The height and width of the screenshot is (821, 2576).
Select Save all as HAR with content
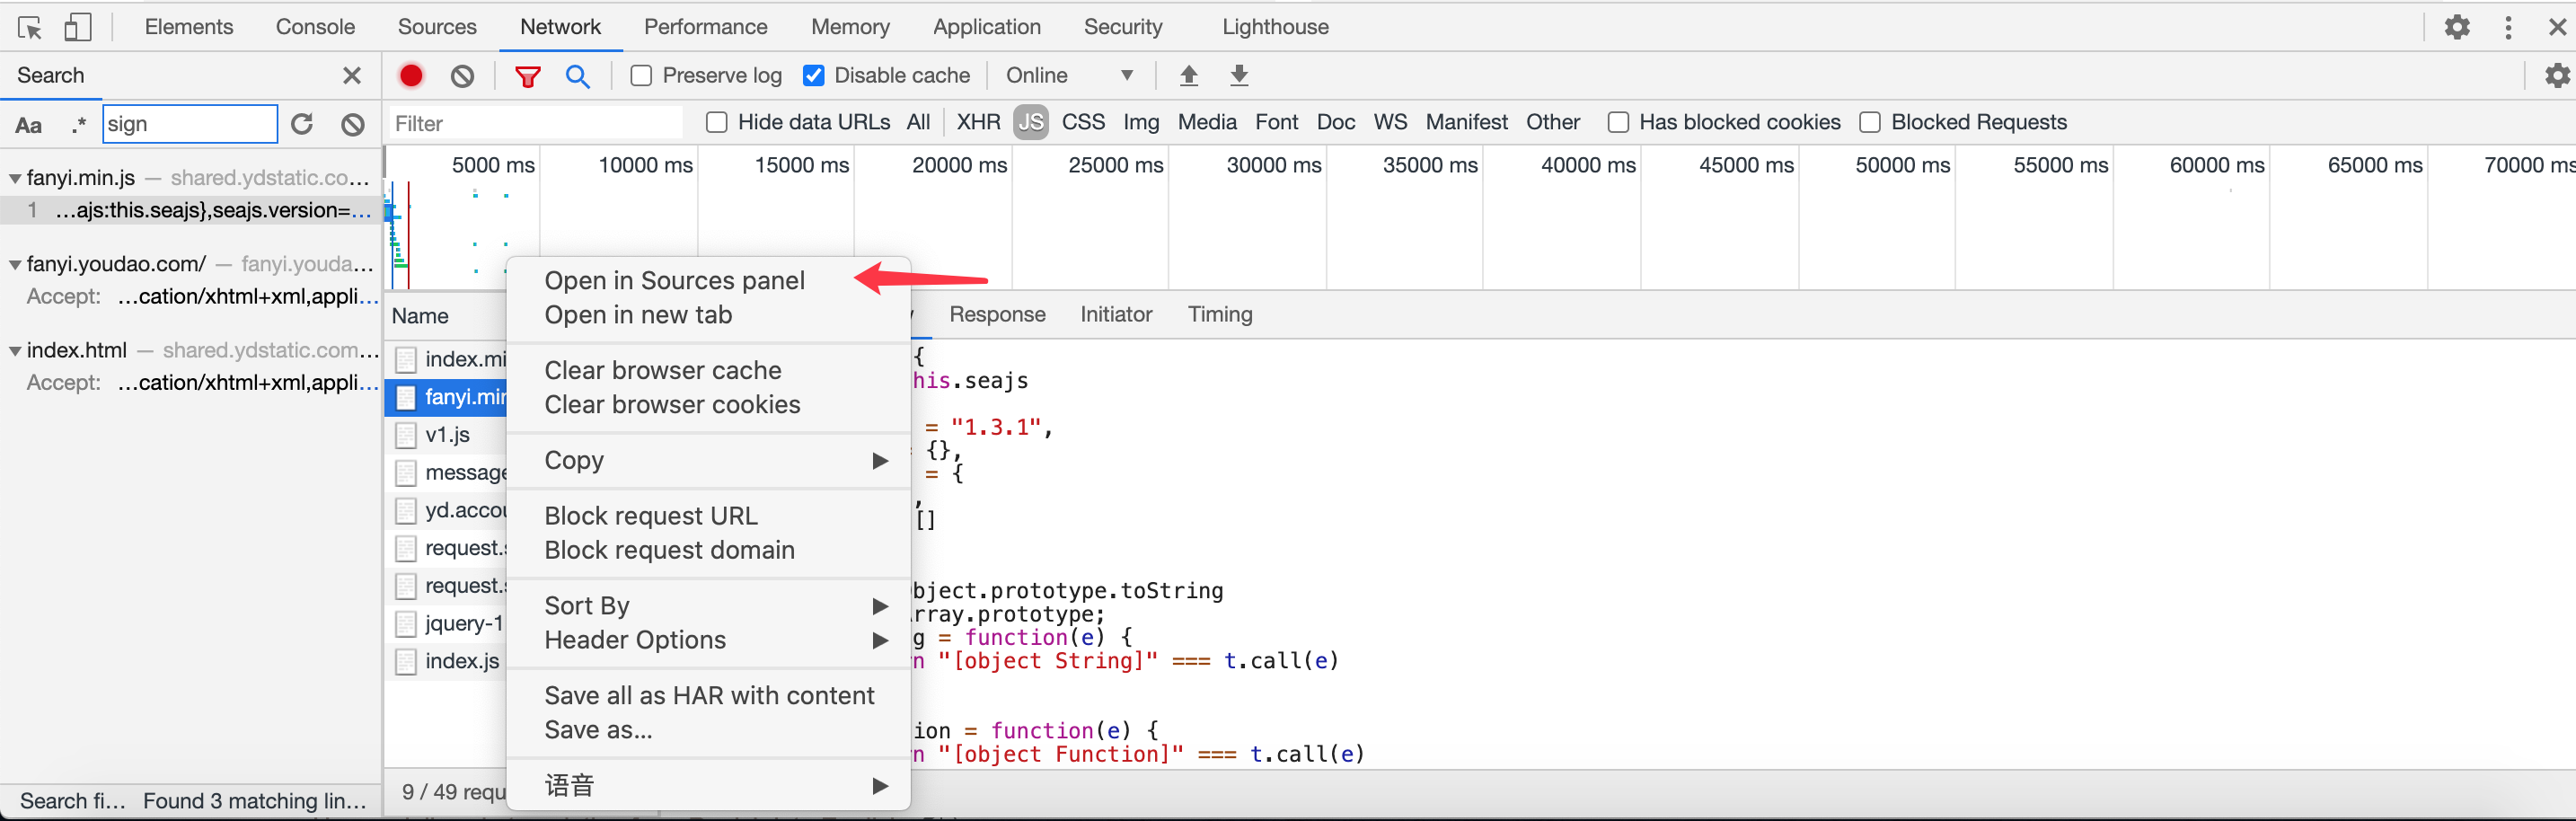click(x=708, y=696)
